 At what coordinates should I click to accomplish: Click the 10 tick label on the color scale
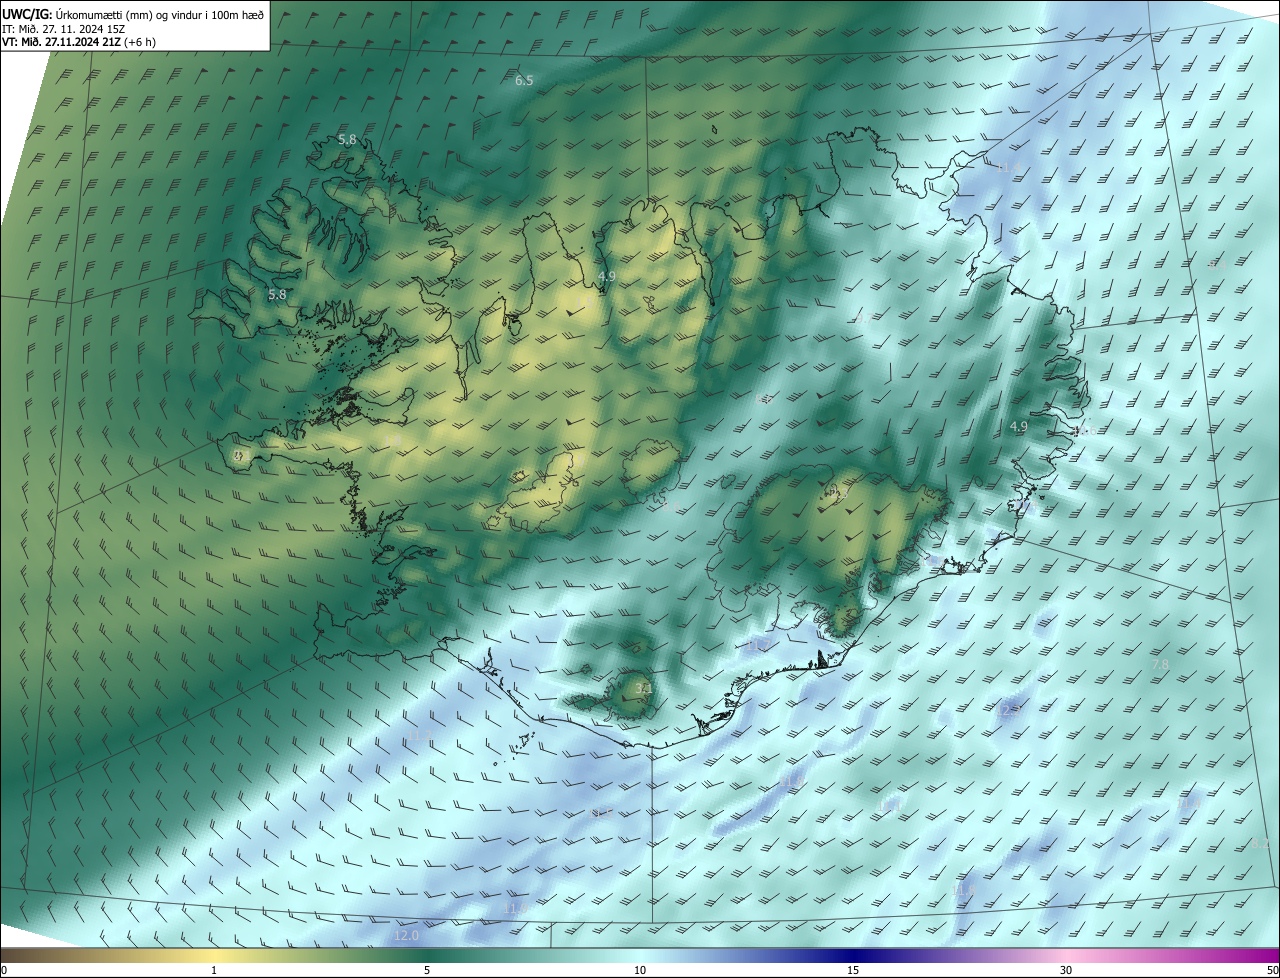pos(640,970)
